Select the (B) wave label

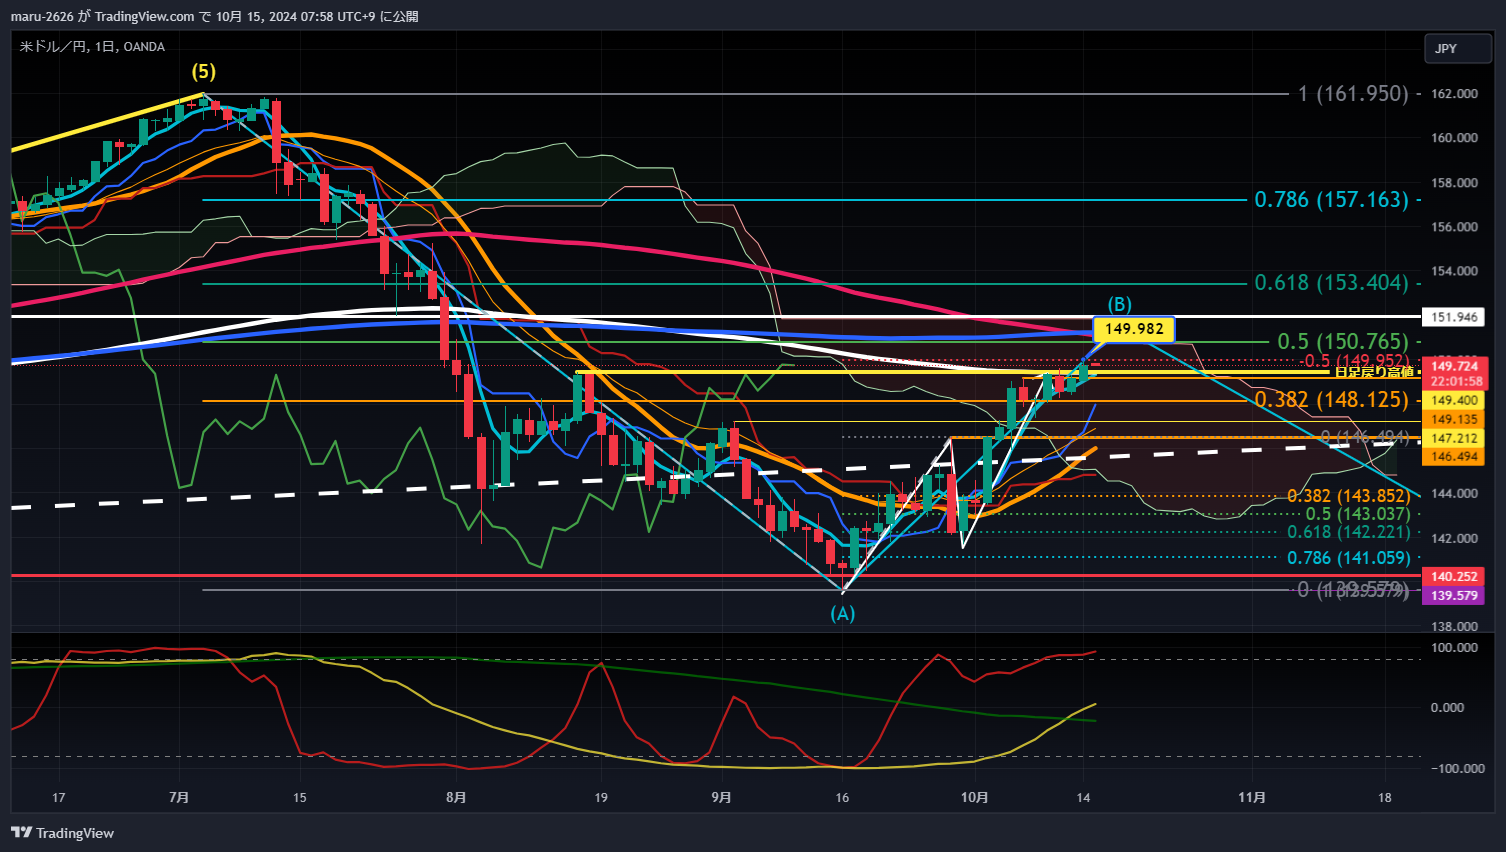click(1119, 304)
